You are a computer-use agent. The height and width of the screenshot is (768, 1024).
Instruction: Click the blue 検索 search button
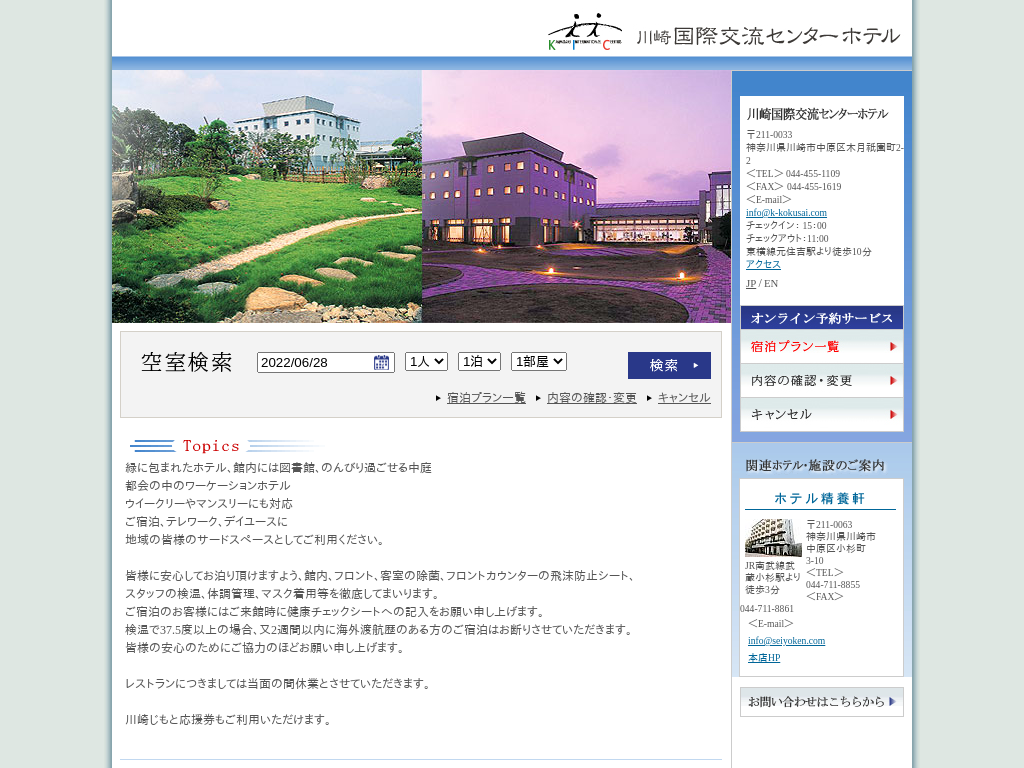[669, 365]
